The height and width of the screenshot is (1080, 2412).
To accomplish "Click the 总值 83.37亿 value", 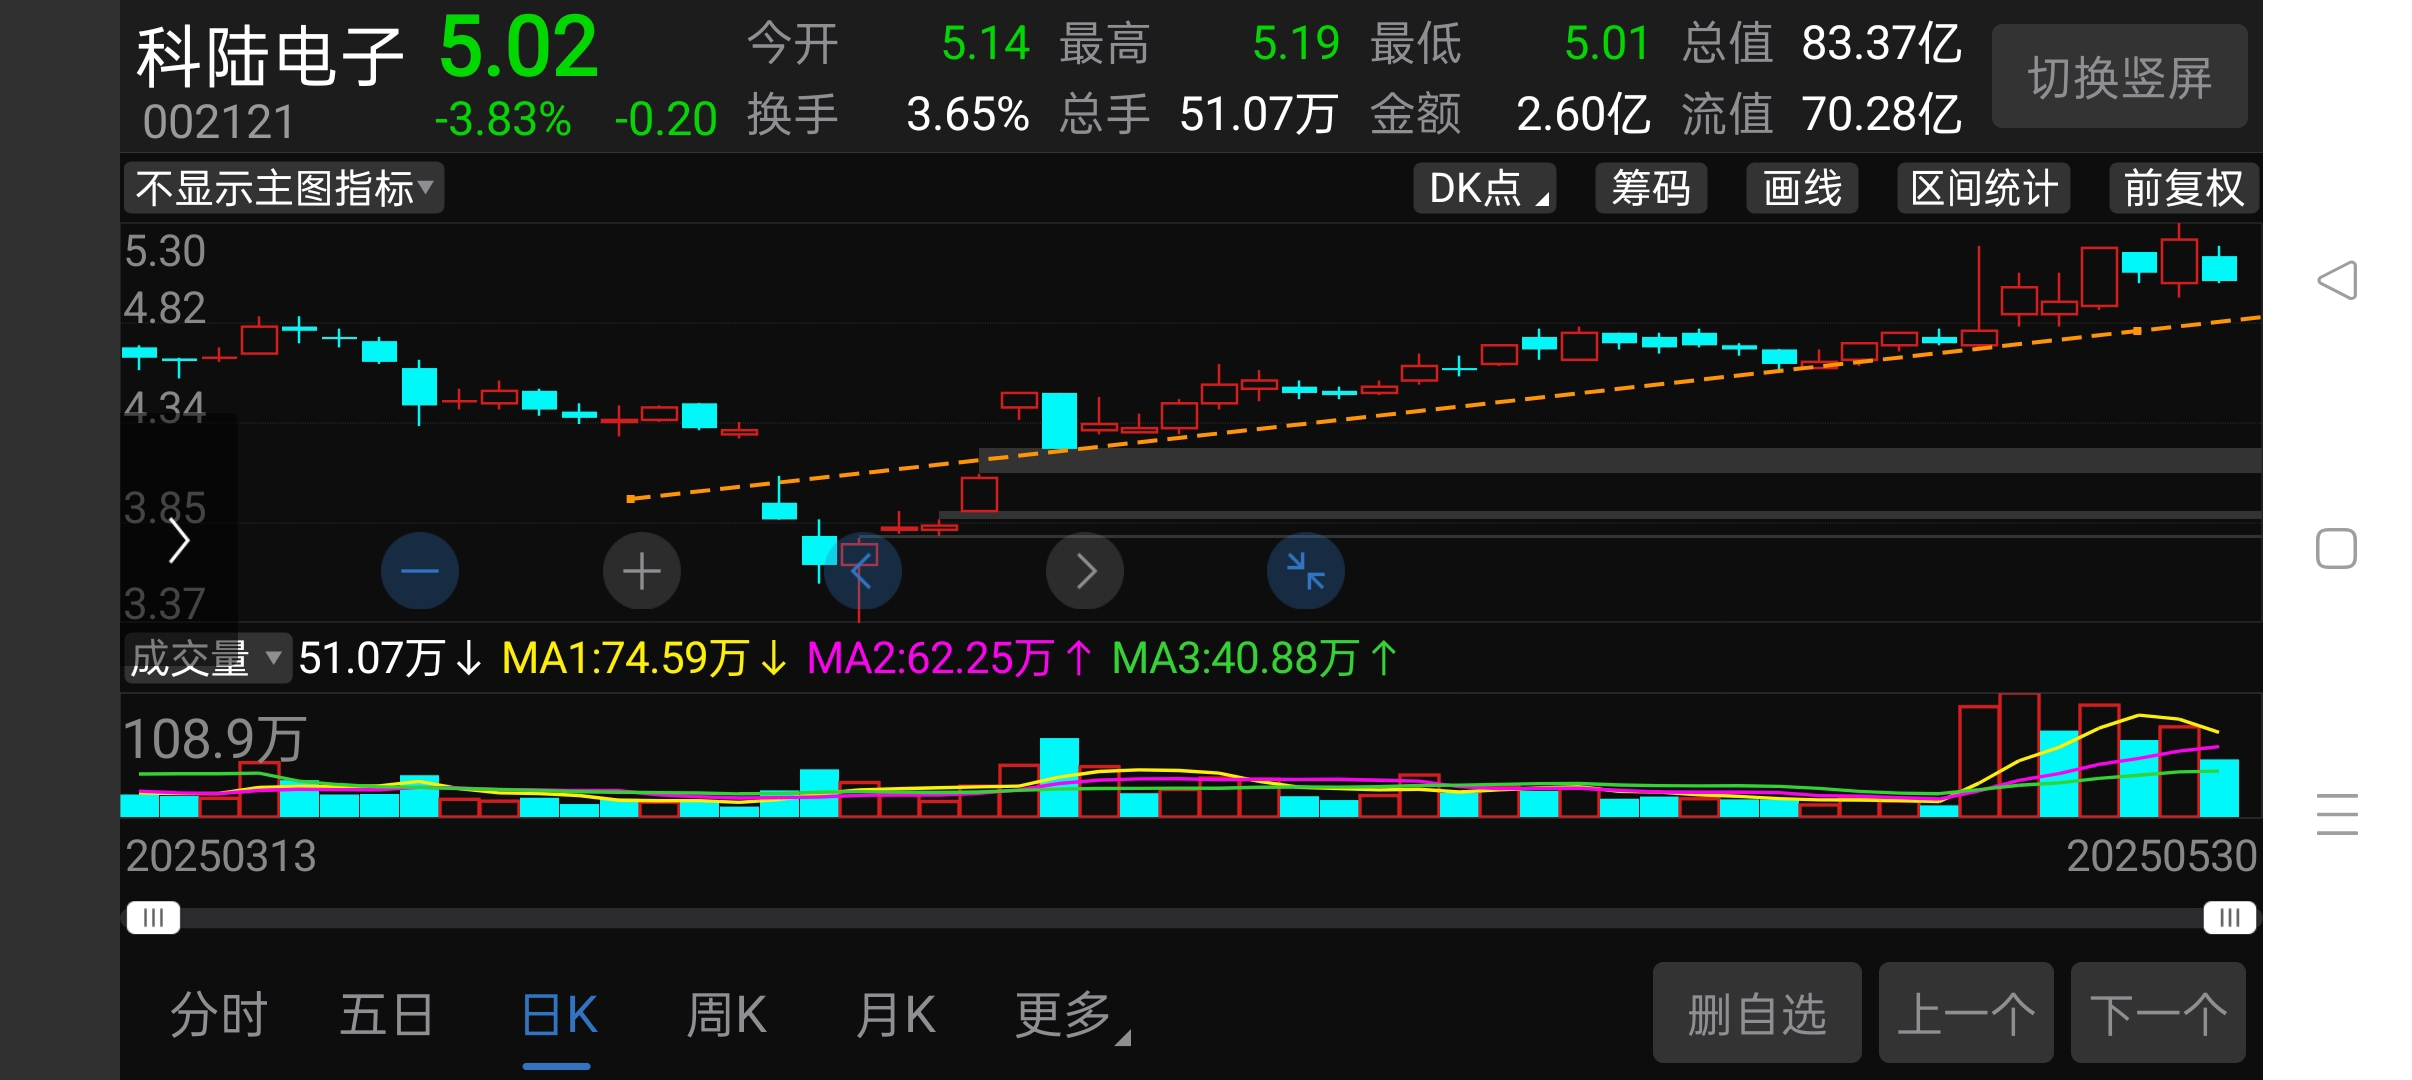I will point(1882,44).
